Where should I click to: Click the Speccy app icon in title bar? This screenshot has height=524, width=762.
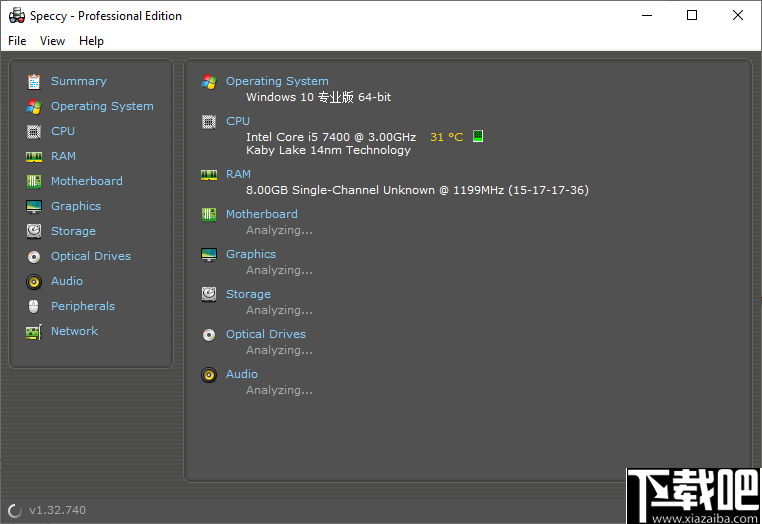point(17,16)
